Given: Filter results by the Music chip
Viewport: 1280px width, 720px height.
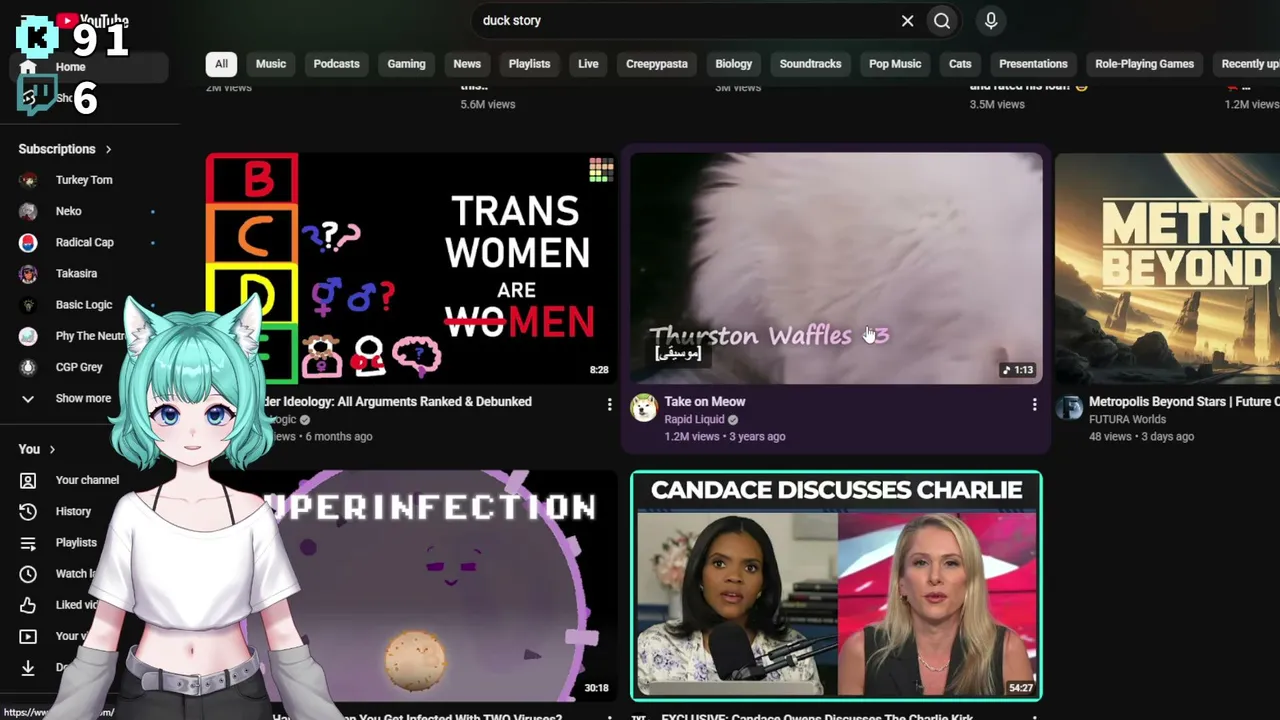Looking at the screenshot, I should (x=271, y=64).
